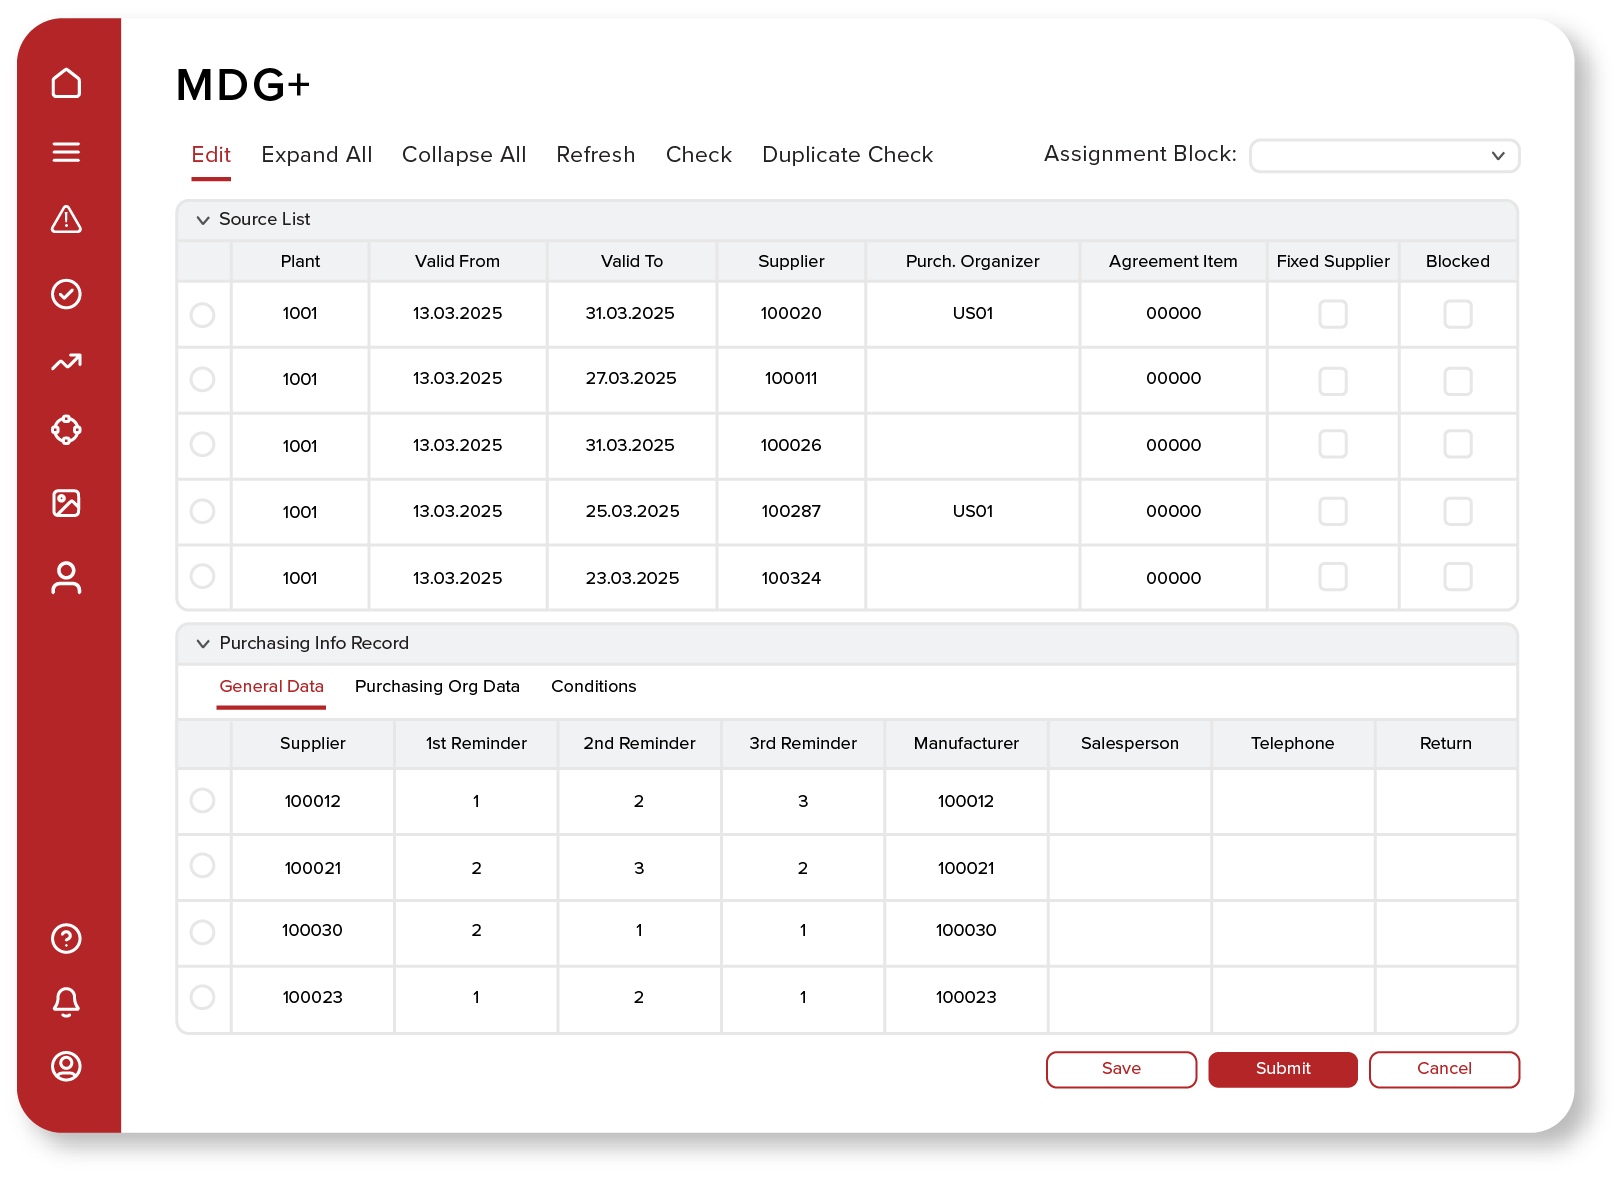Enable Fixed Supplier for supplier 100020

coord(1332,313)
